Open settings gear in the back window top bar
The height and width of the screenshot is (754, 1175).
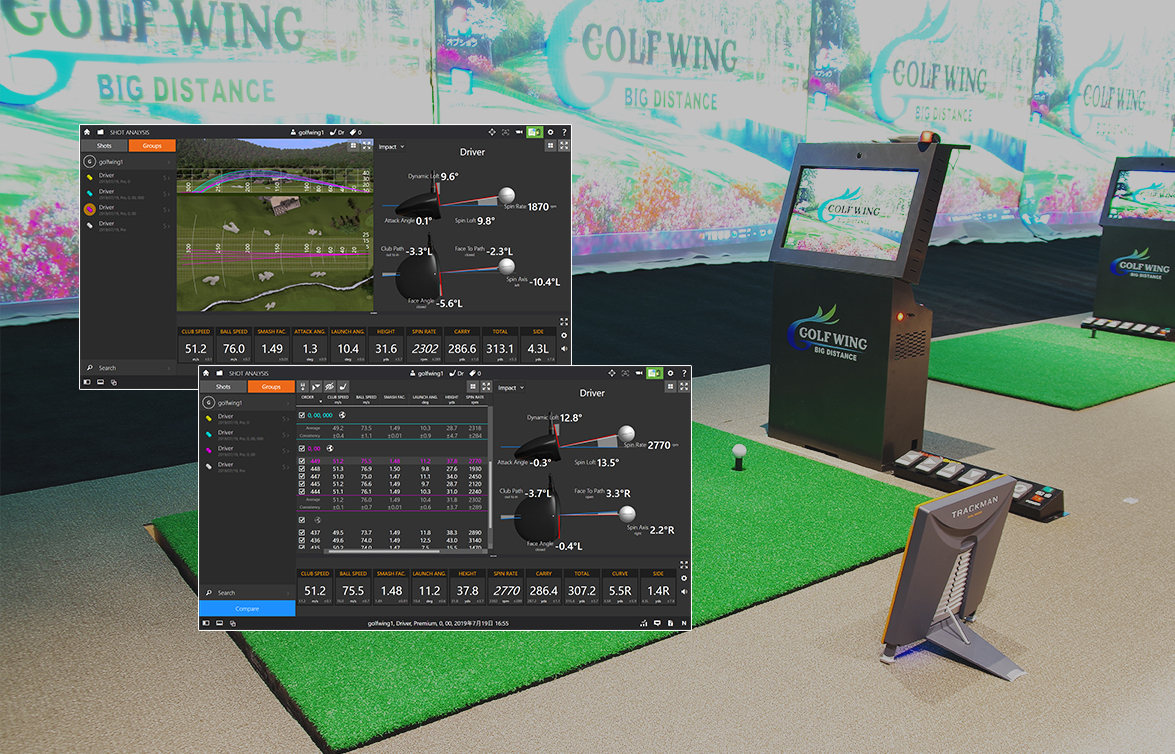551,132
